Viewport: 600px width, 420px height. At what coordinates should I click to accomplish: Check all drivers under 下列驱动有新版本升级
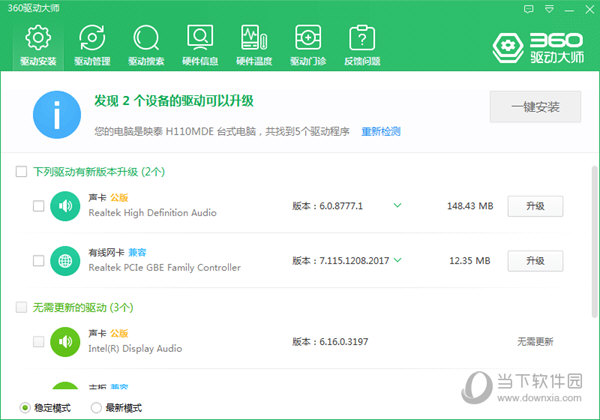[21, 171]
